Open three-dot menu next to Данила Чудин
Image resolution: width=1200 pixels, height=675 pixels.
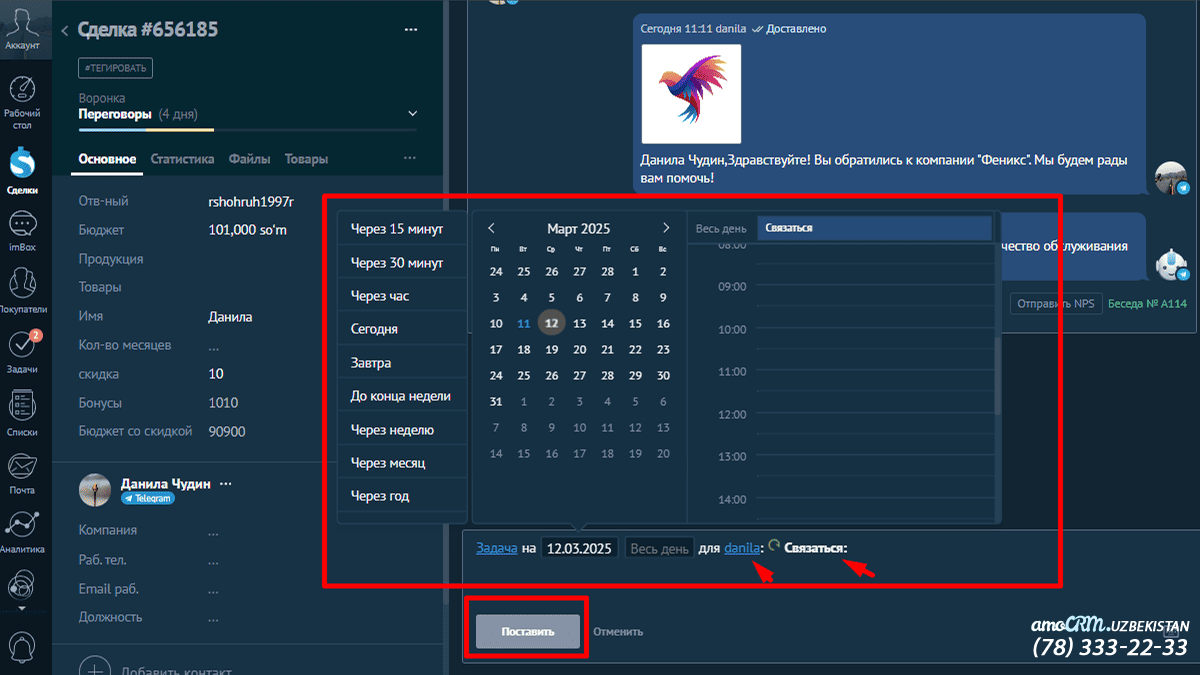[226, 483]
